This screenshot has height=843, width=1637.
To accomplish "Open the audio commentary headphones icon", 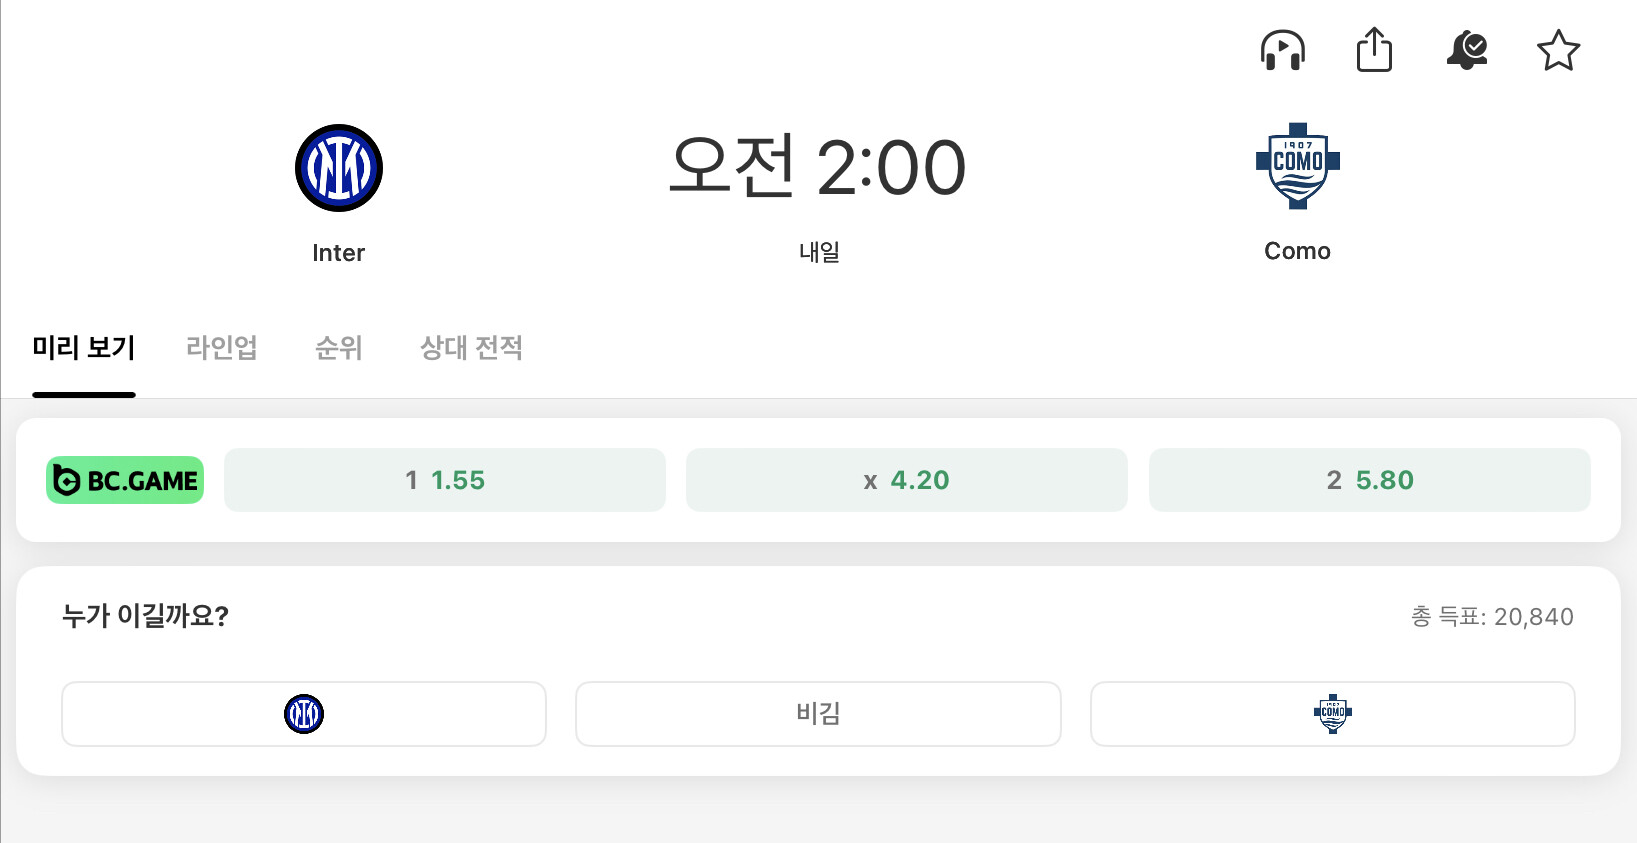I will tap(1282, 50).
